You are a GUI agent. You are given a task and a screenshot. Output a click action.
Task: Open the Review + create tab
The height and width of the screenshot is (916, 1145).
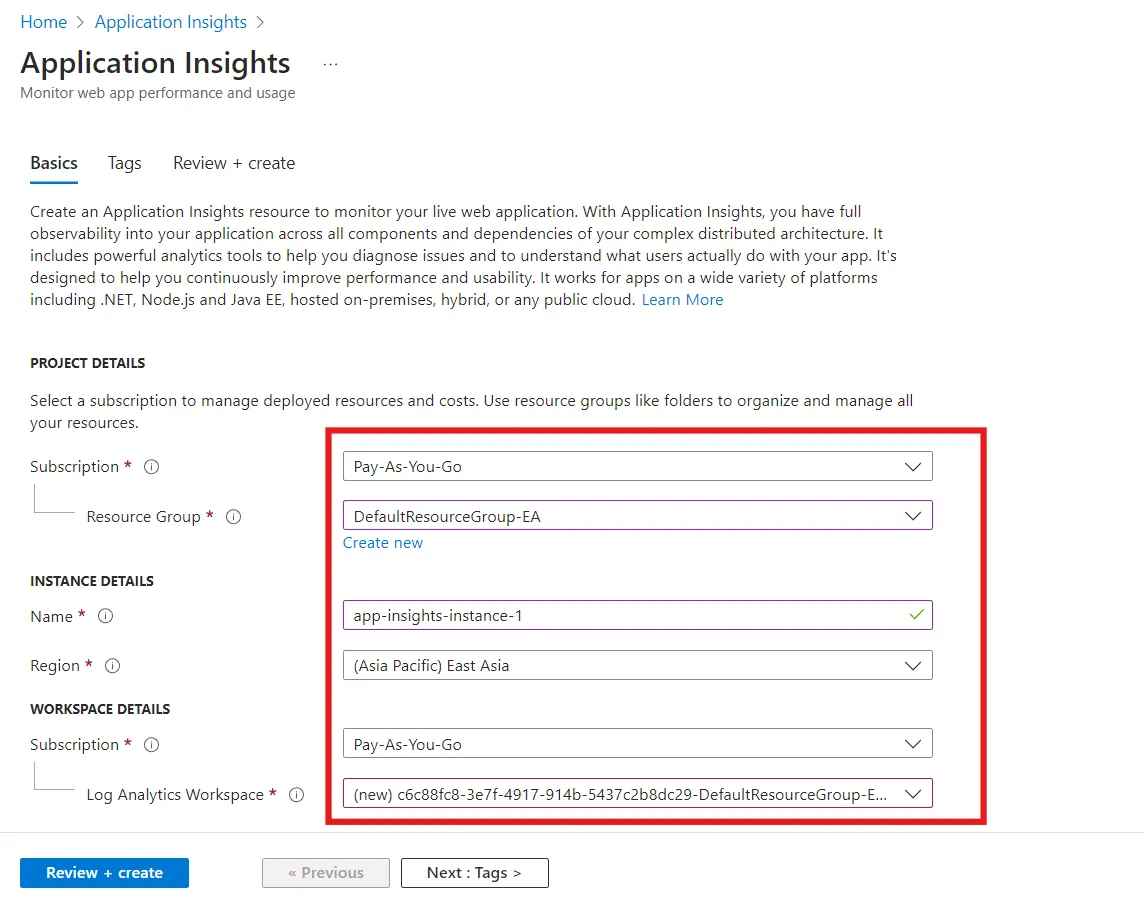(234, 163)
